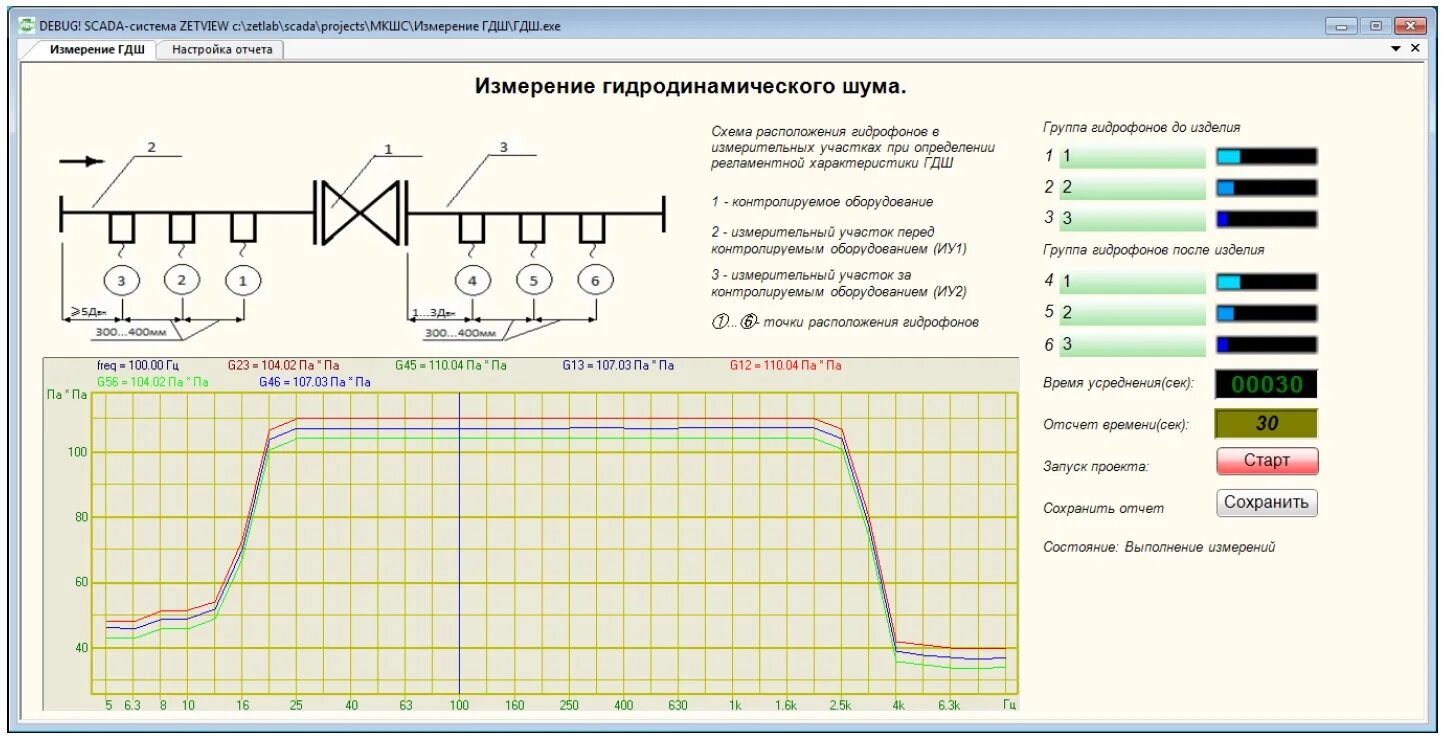
Task: Click the 1k frequency axis label
Action: coord(735,706)
